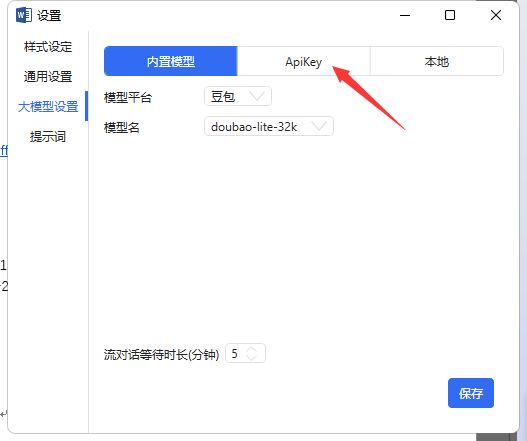
Task: Close the 设置 dialog
Action: [496, 15]
